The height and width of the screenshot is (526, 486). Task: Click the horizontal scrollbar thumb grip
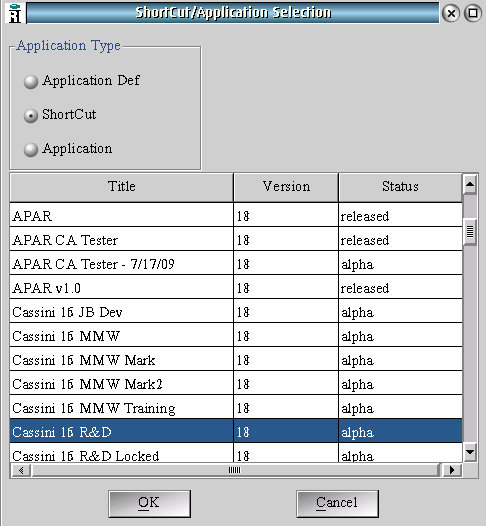tap(234, 470)
